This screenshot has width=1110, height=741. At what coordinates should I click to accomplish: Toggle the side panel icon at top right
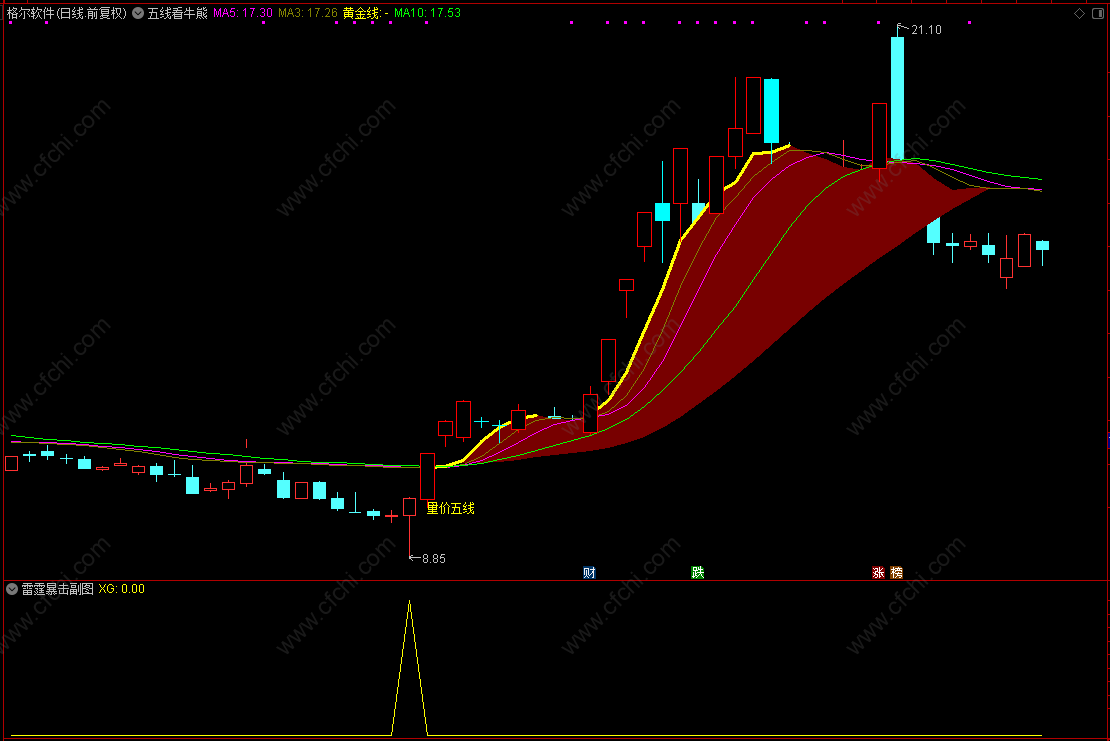click(x=1098, y=13)
